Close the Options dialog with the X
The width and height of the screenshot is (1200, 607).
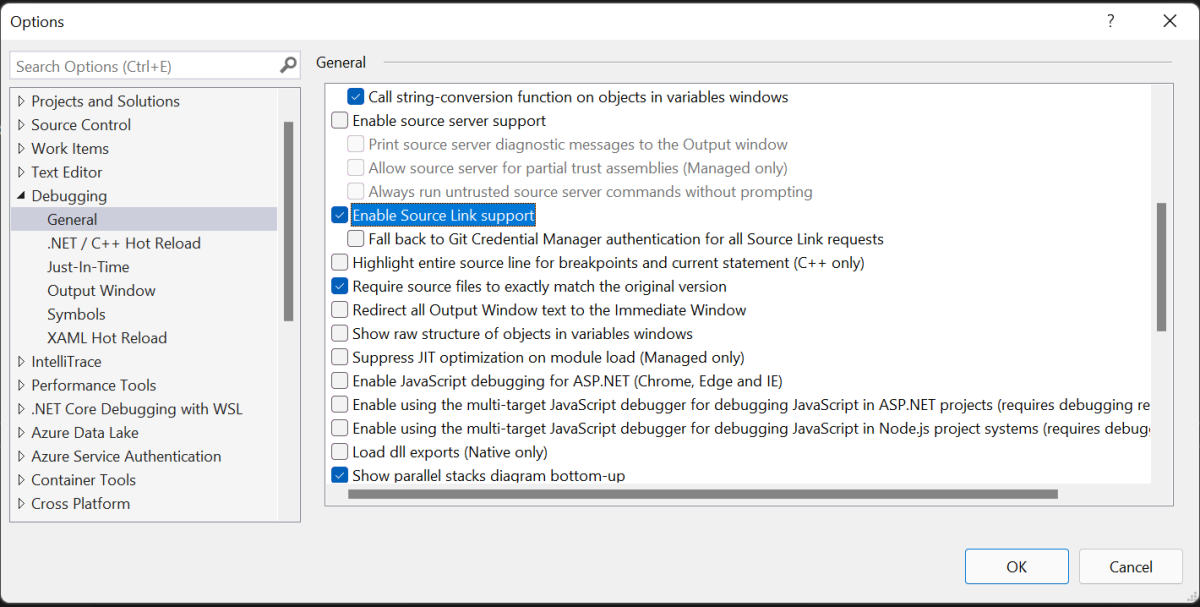coord(1169,21)
